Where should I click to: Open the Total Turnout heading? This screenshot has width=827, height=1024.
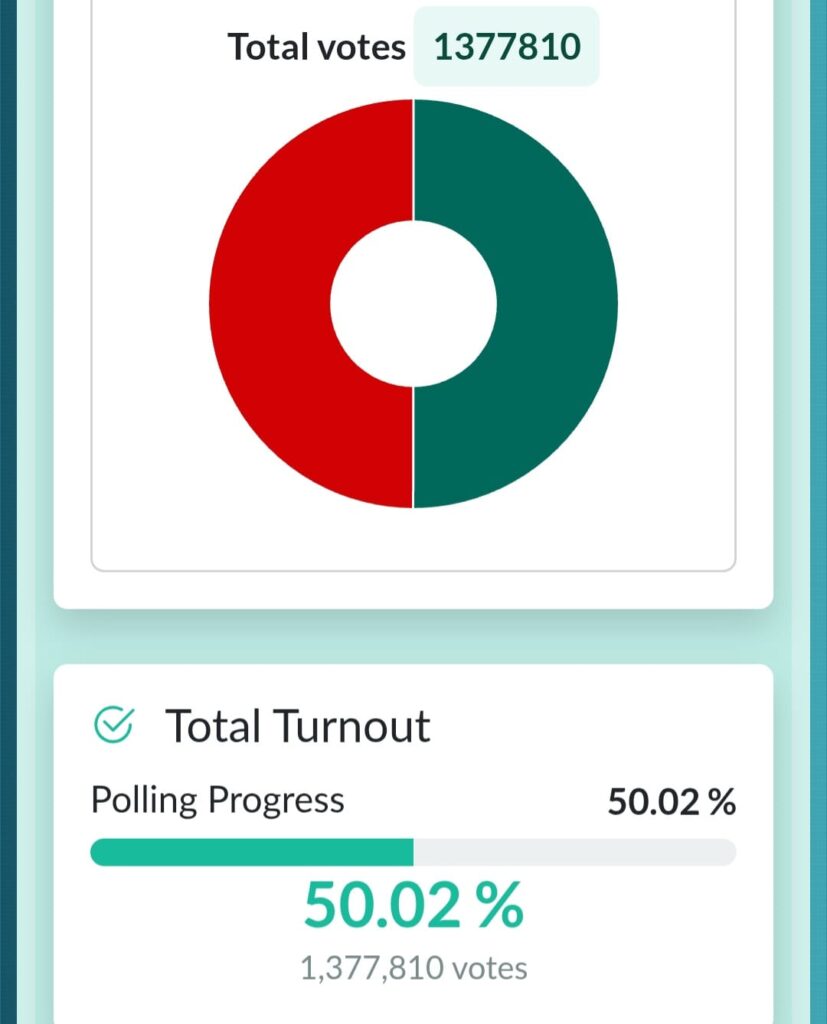coord(297,726)
